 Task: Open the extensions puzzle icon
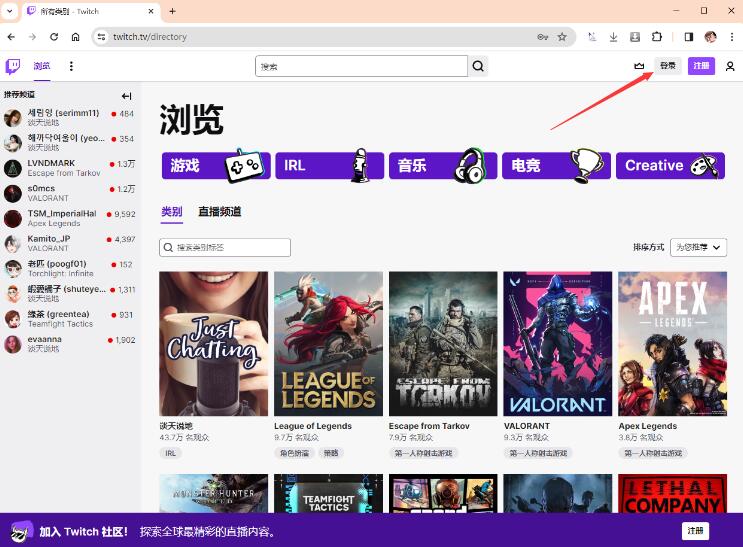tap(657, 36)
